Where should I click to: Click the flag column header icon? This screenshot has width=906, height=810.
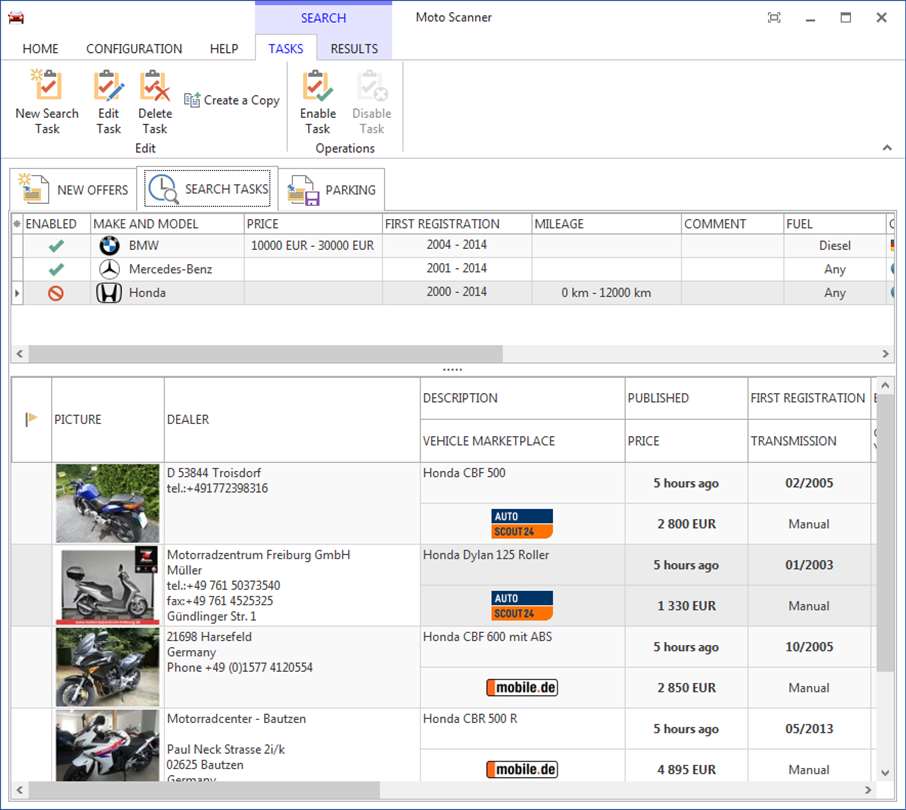coord(31,420)
